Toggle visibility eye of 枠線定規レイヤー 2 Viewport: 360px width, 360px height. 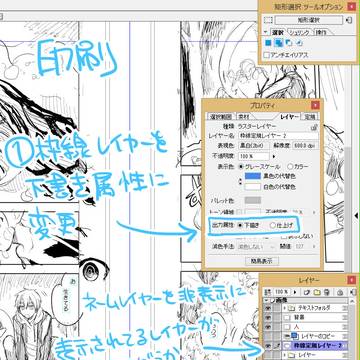267,347
